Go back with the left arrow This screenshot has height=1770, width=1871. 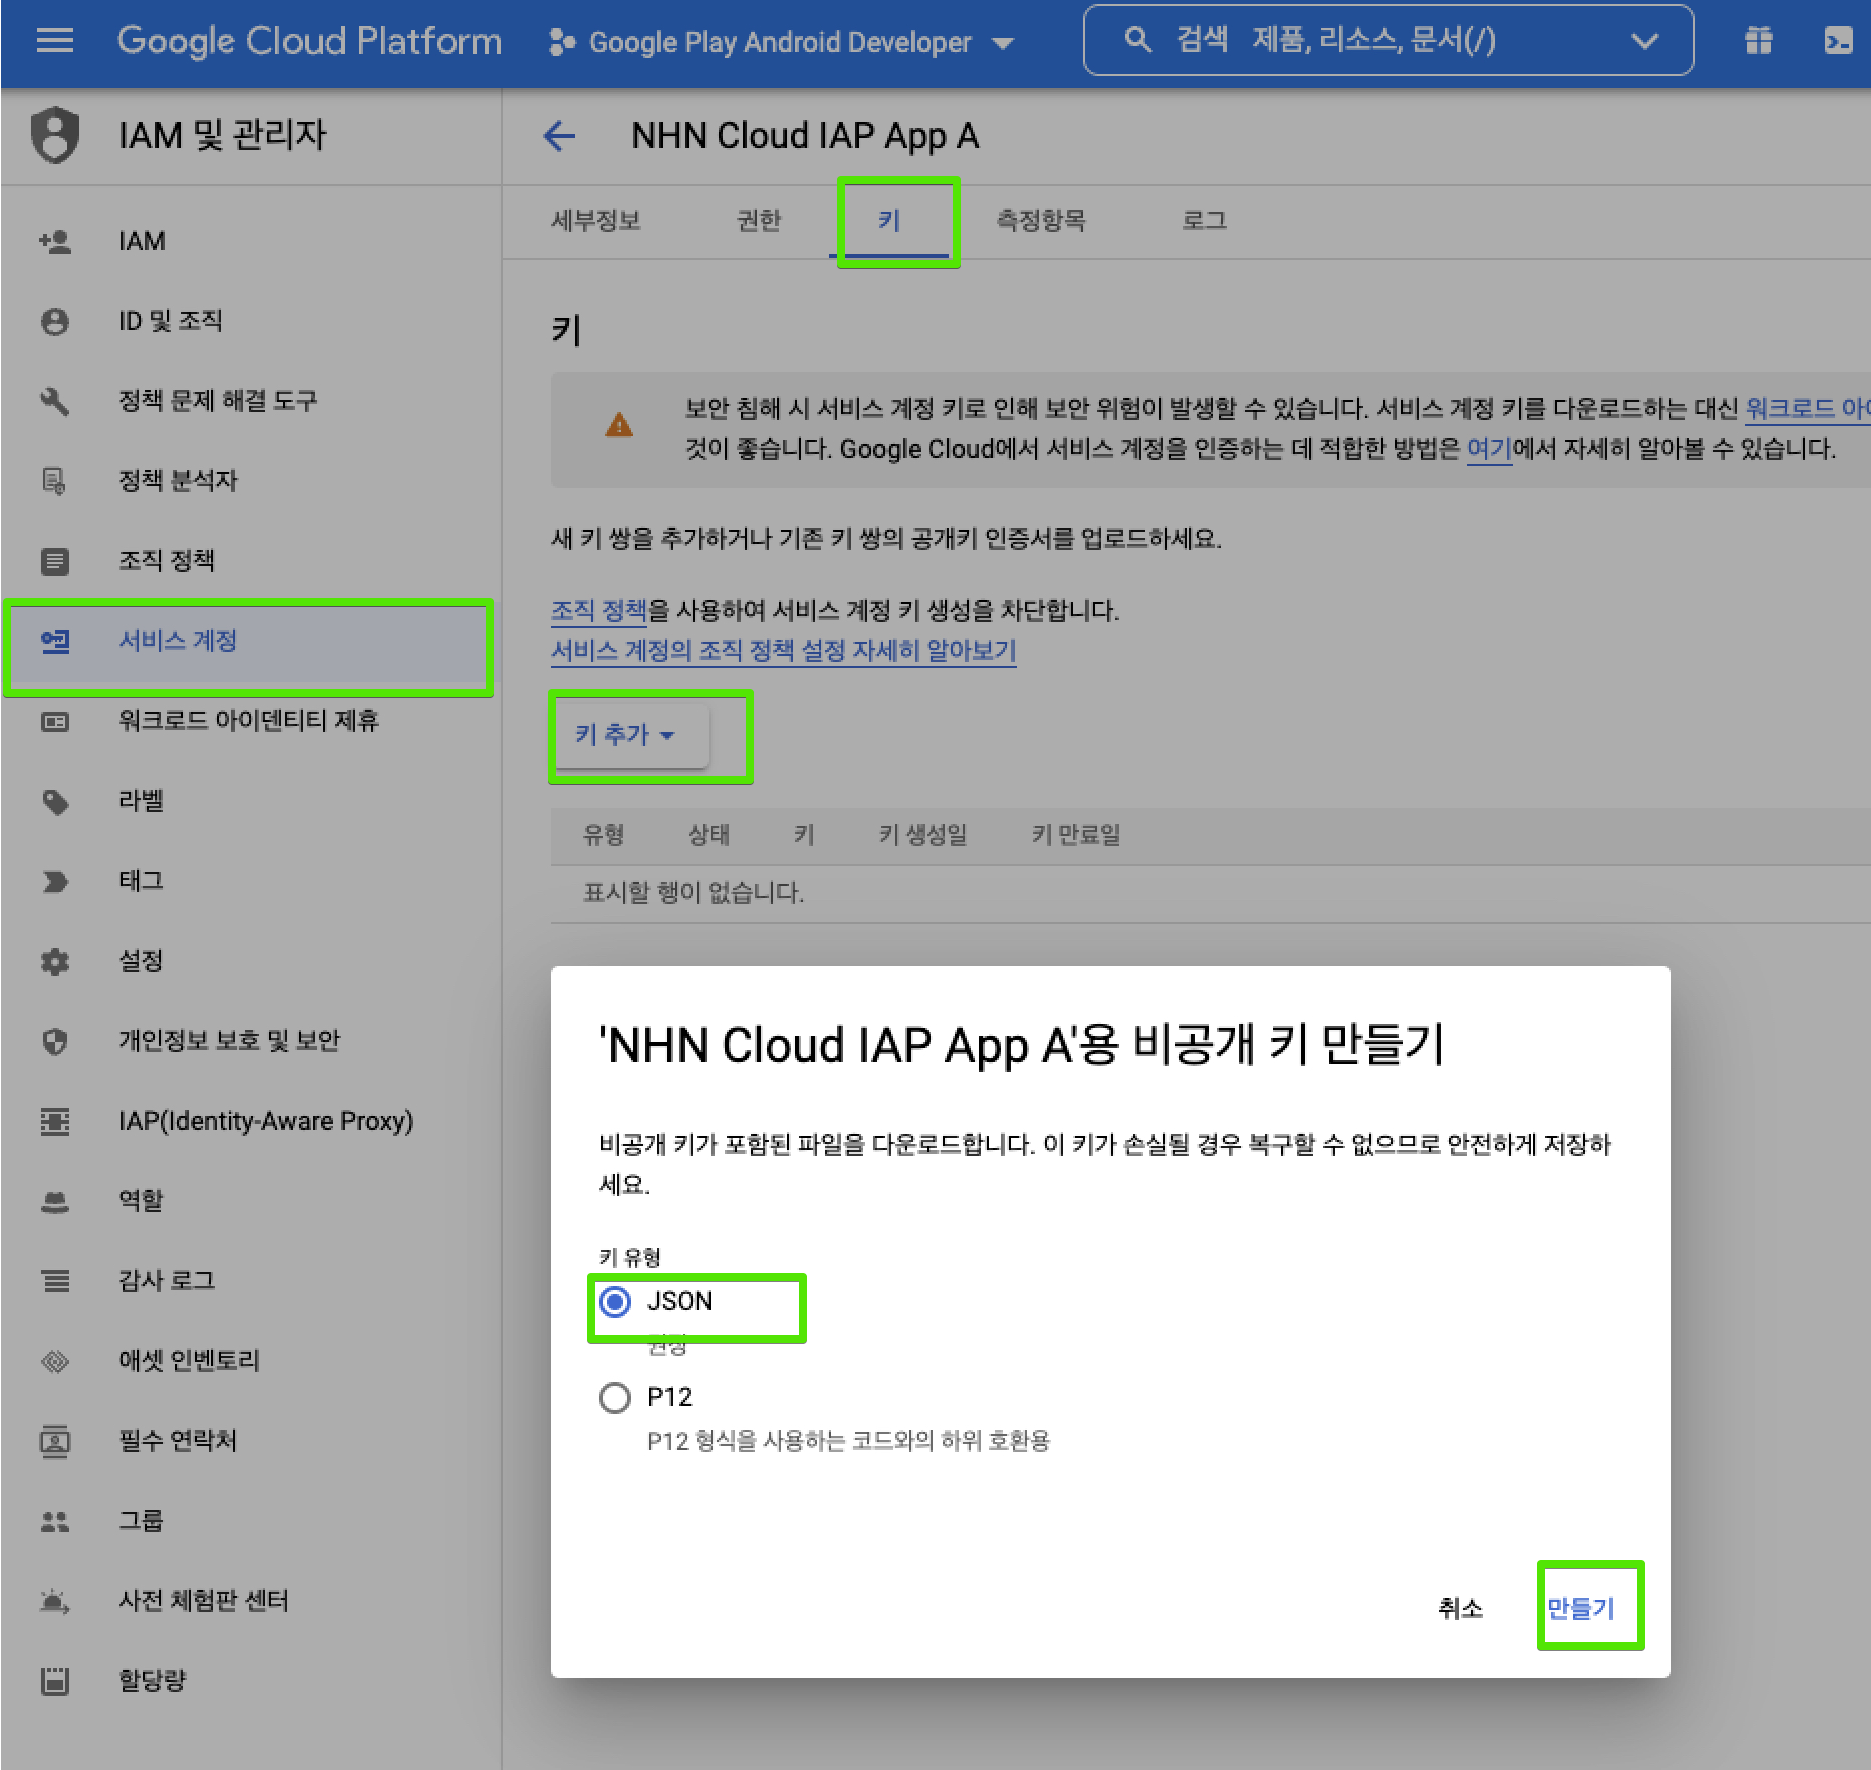coord(560,135)
